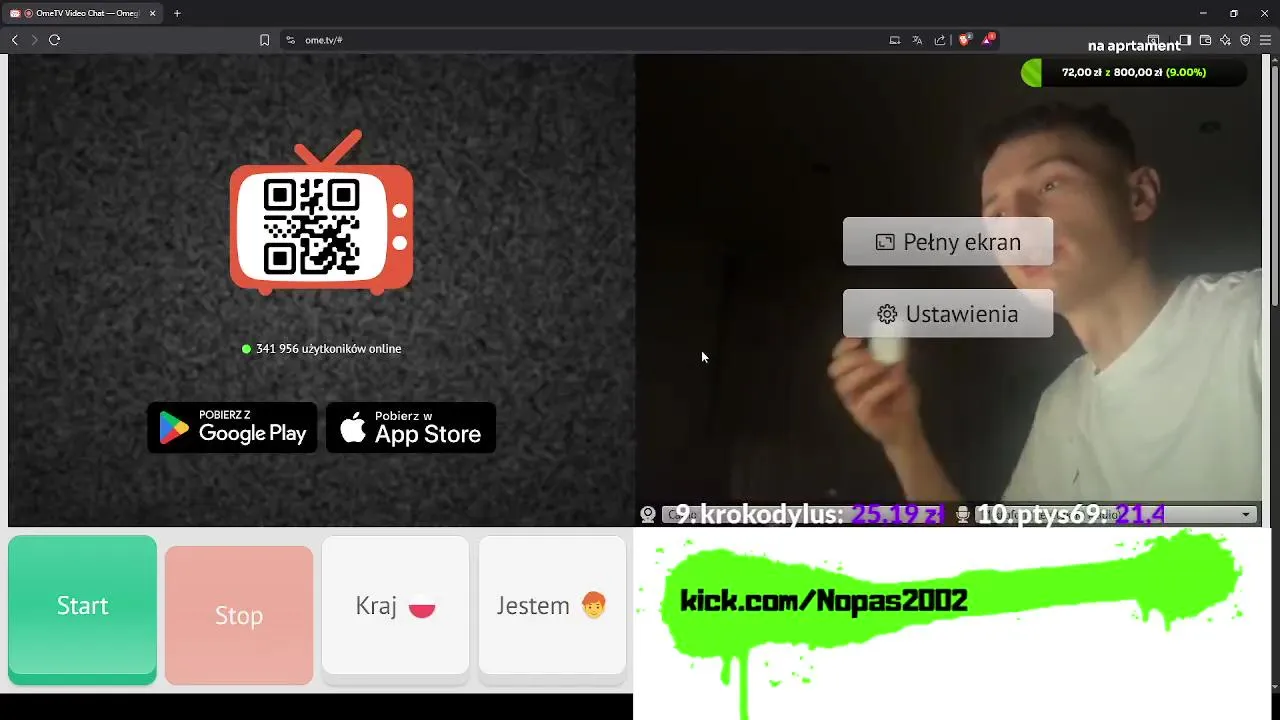
Task: Click the webcam icon below video
Action: click(648, 515)
